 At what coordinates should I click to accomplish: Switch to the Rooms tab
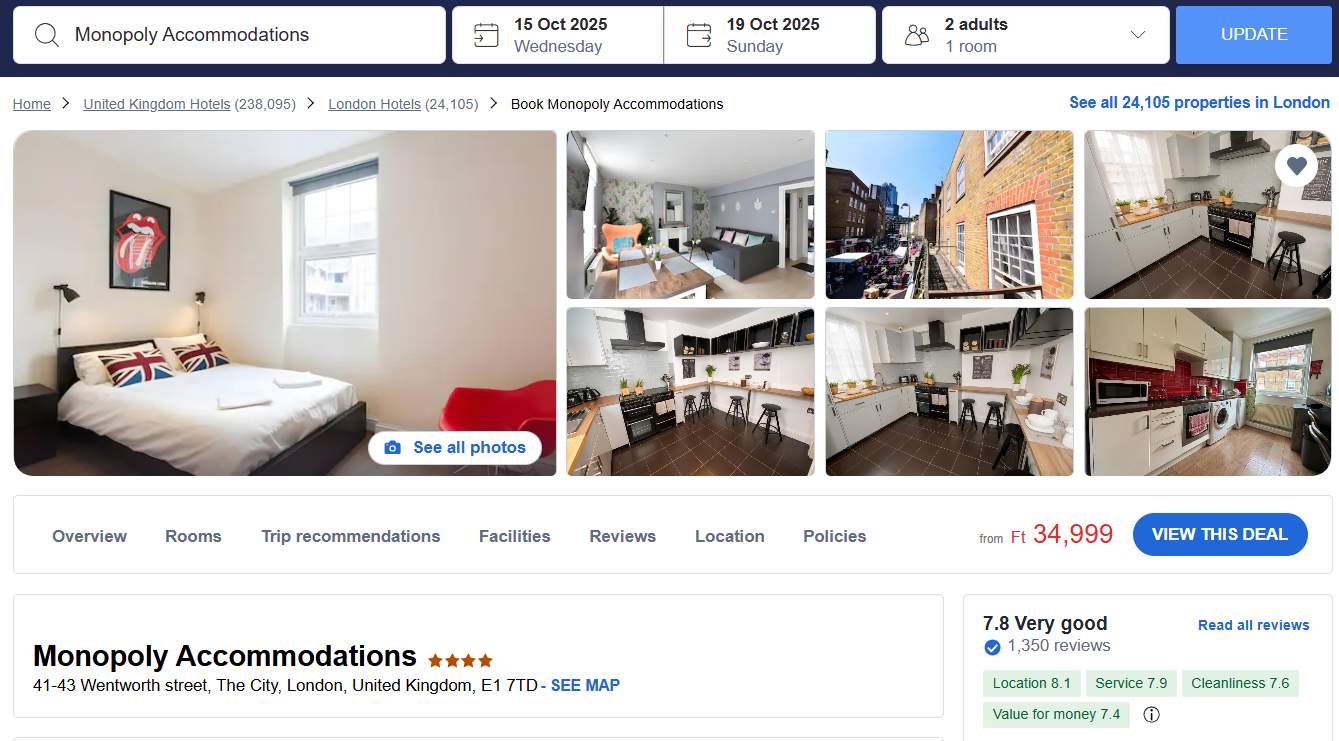(x=193, y=536)
